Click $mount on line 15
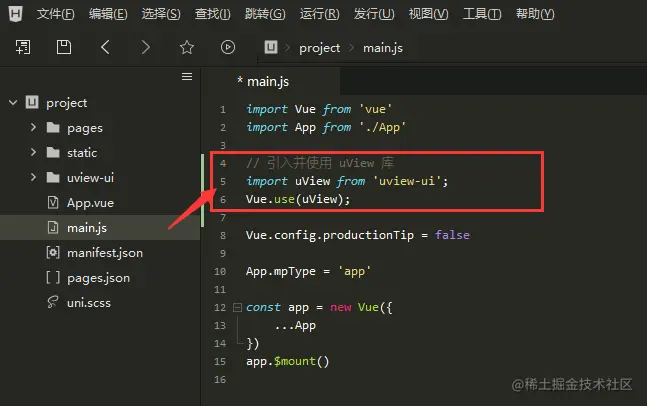 [295, 361]
